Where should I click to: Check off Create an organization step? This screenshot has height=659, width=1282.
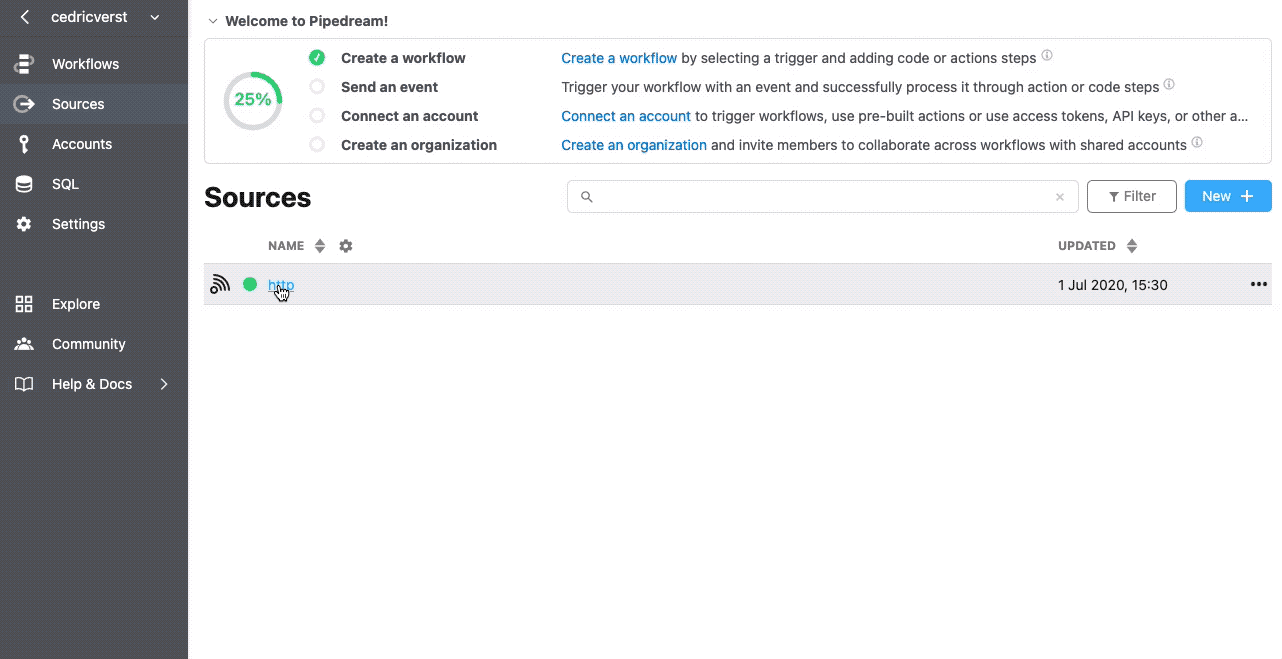pos(317,145)
